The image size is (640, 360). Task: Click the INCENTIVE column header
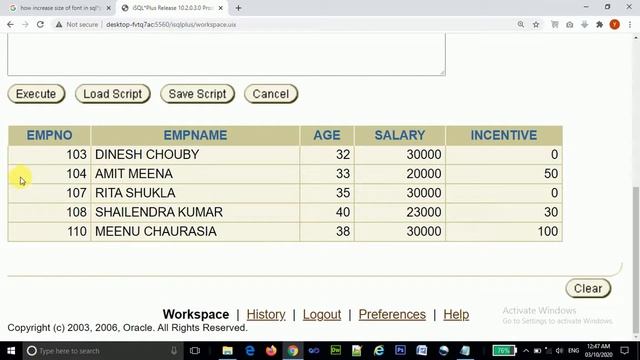coord(504,136)
